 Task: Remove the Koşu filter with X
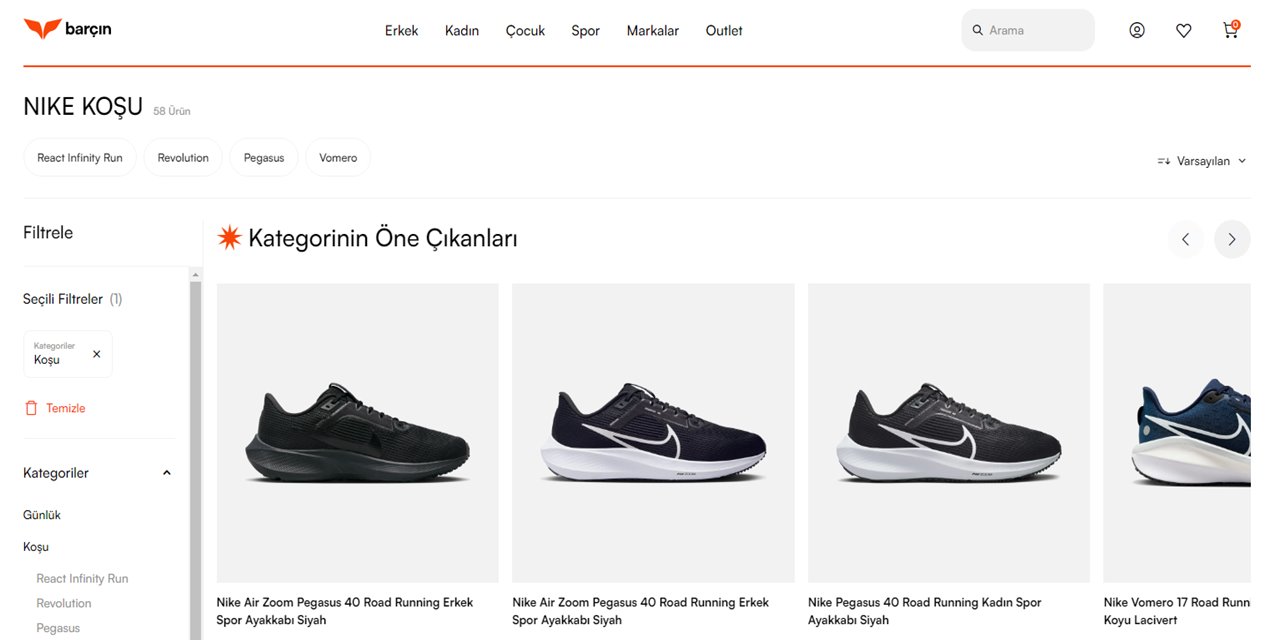(97, 354)
